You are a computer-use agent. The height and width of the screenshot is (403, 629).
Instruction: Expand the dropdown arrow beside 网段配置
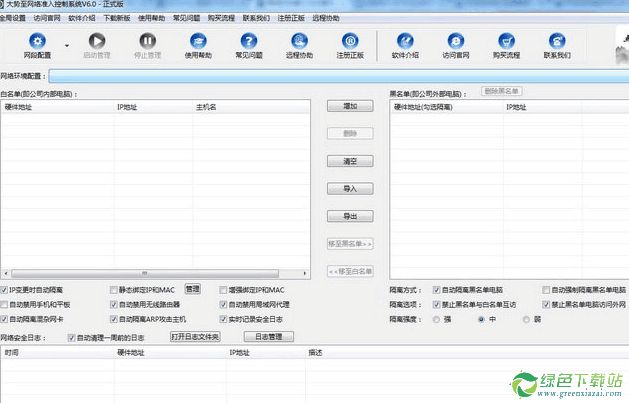click(67, 45)
